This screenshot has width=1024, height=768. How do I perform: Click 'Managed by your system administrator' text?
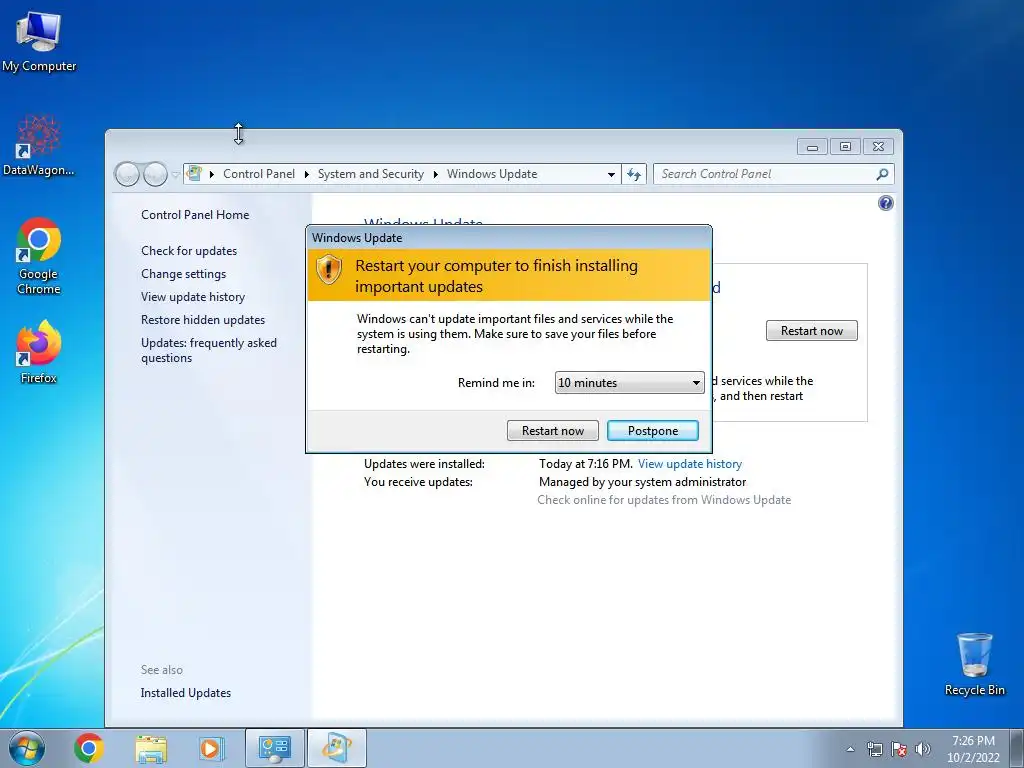(642, 482)
